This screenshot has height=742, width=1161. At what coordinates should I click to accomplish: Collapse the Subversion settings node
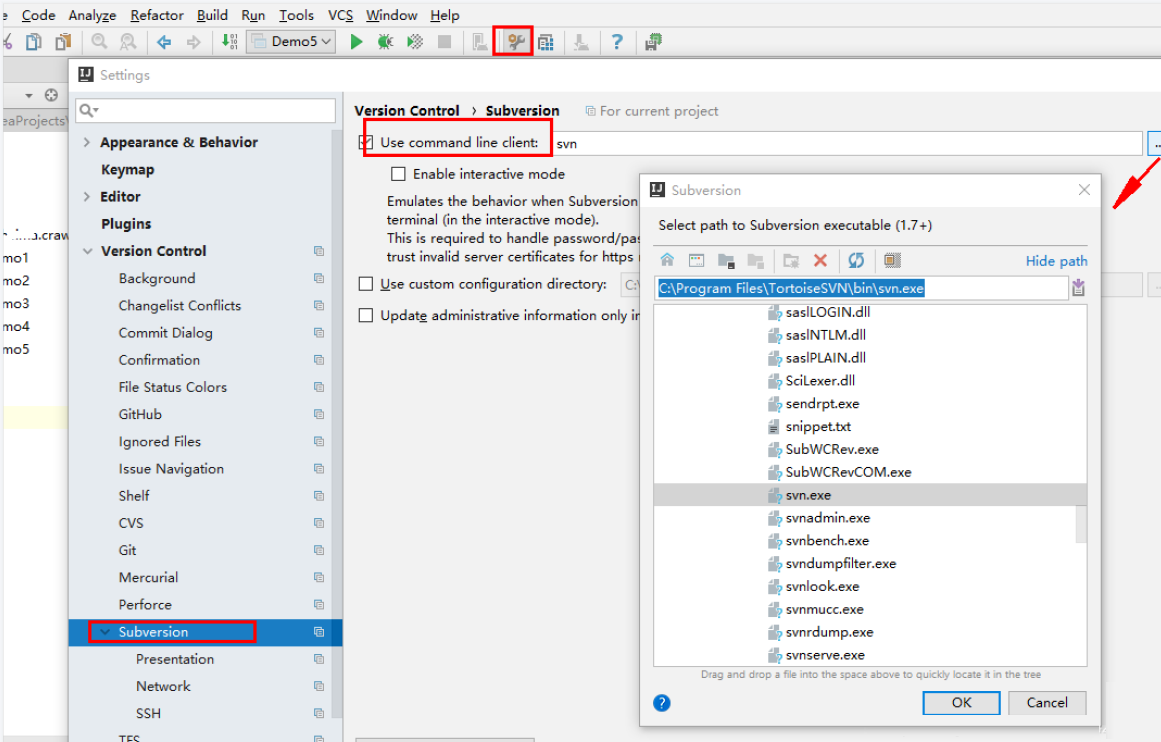105,632
